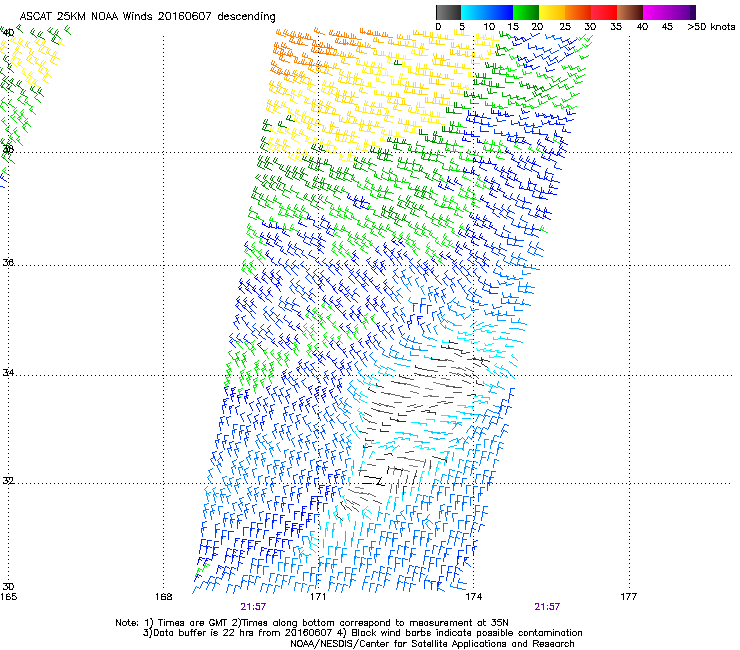Viewport: 740px width, 650px height.
Task: Click the '>50 knots' legend label
Action: click(711, 27)
